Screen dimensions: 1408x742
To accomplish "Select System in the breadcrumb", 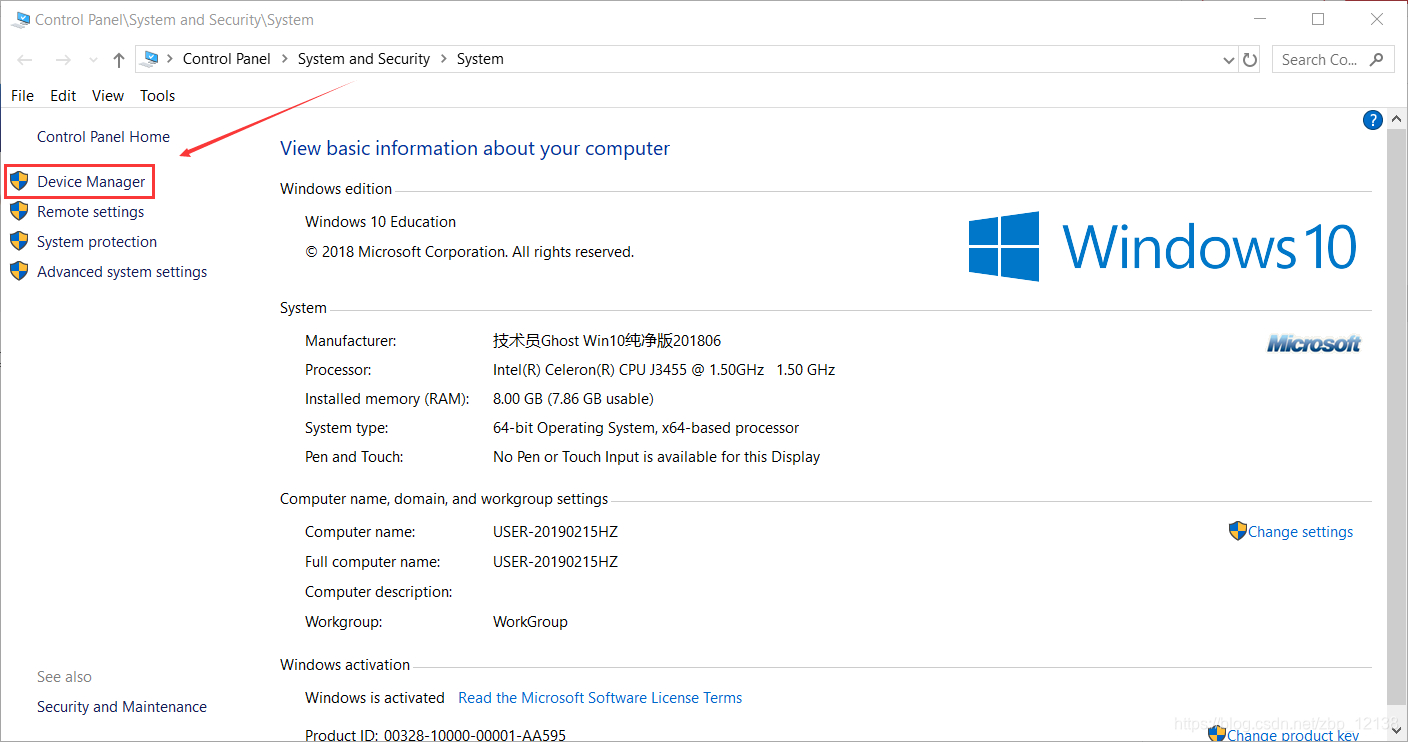I will coord(480,59).
